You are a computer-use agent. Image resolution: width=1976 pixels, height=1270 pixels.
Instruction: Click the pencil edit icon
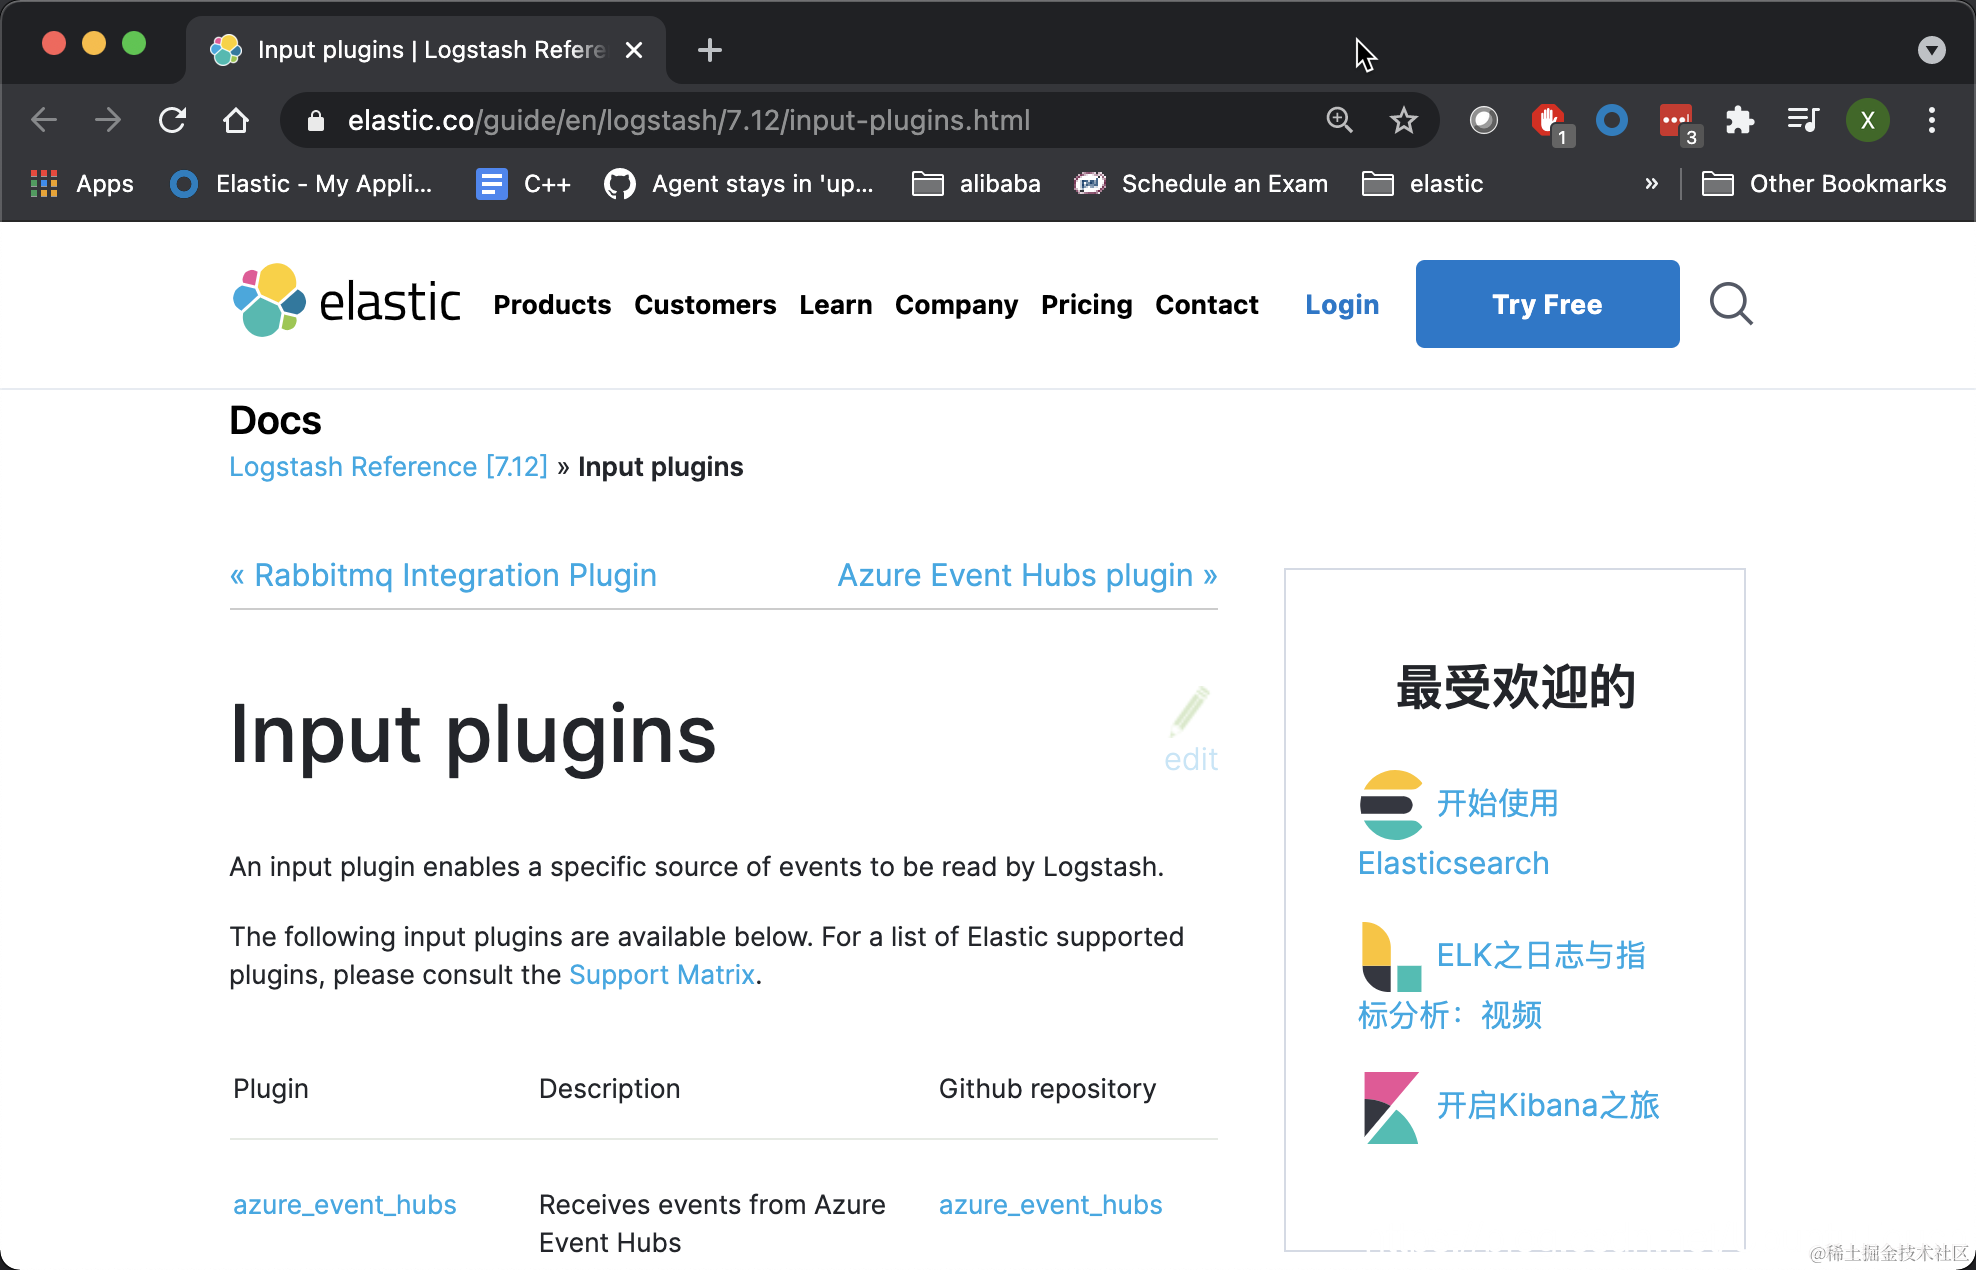tap(1191, 710)
